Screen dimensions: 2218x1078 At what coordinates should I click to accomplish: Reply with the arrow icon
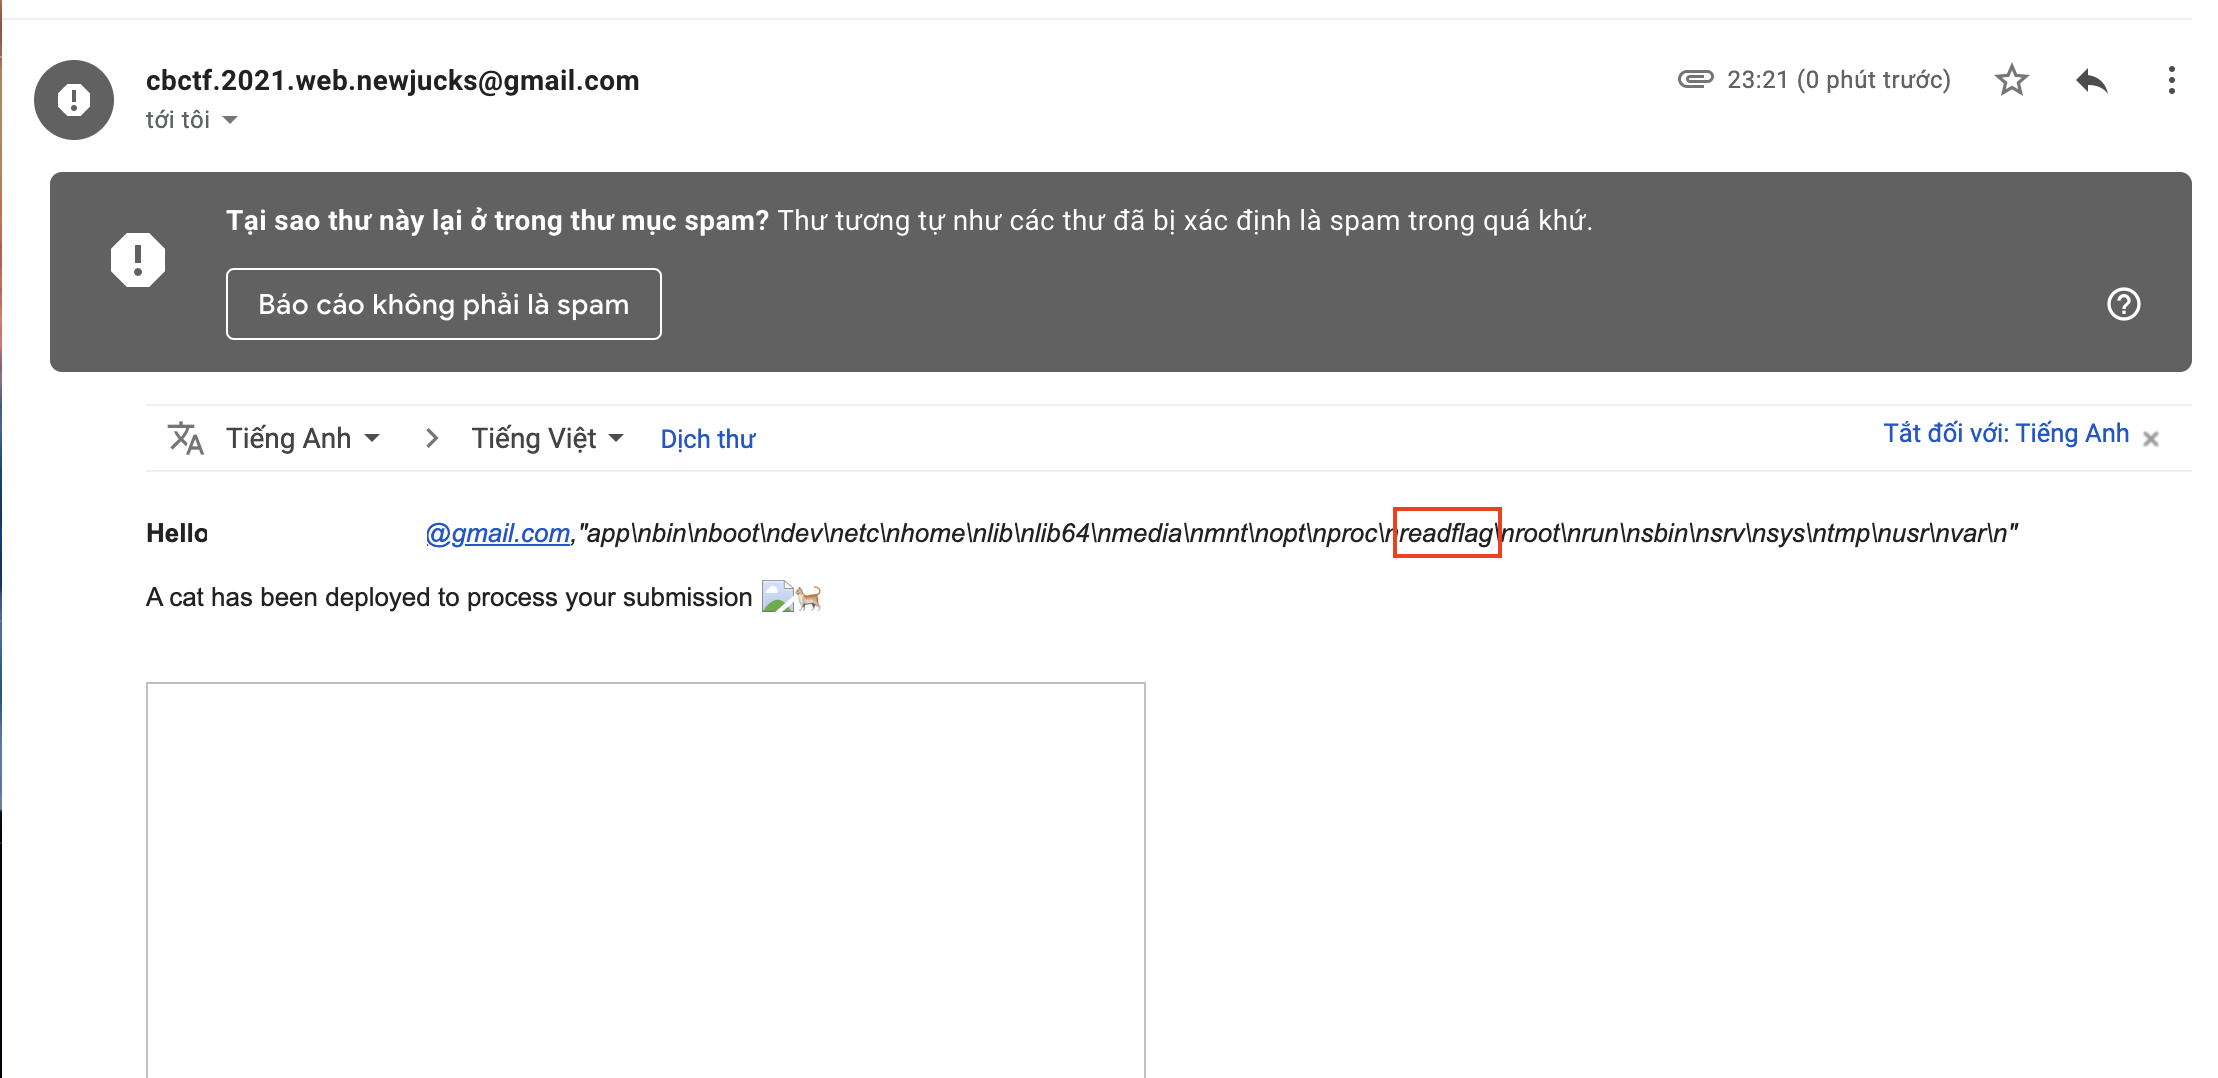coord(2091,80)
